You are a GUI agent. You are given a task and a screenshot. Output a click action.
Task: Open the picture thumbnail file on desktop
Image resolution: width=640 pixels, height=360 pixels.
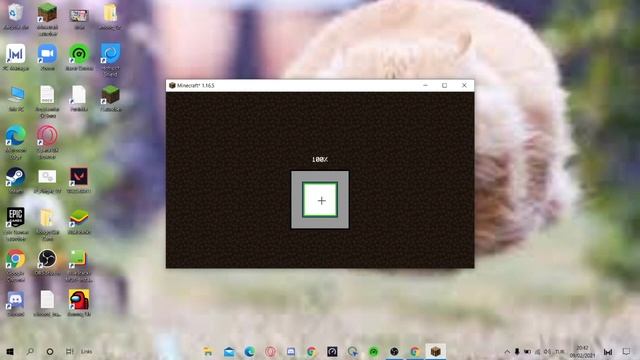coord(79,16)
